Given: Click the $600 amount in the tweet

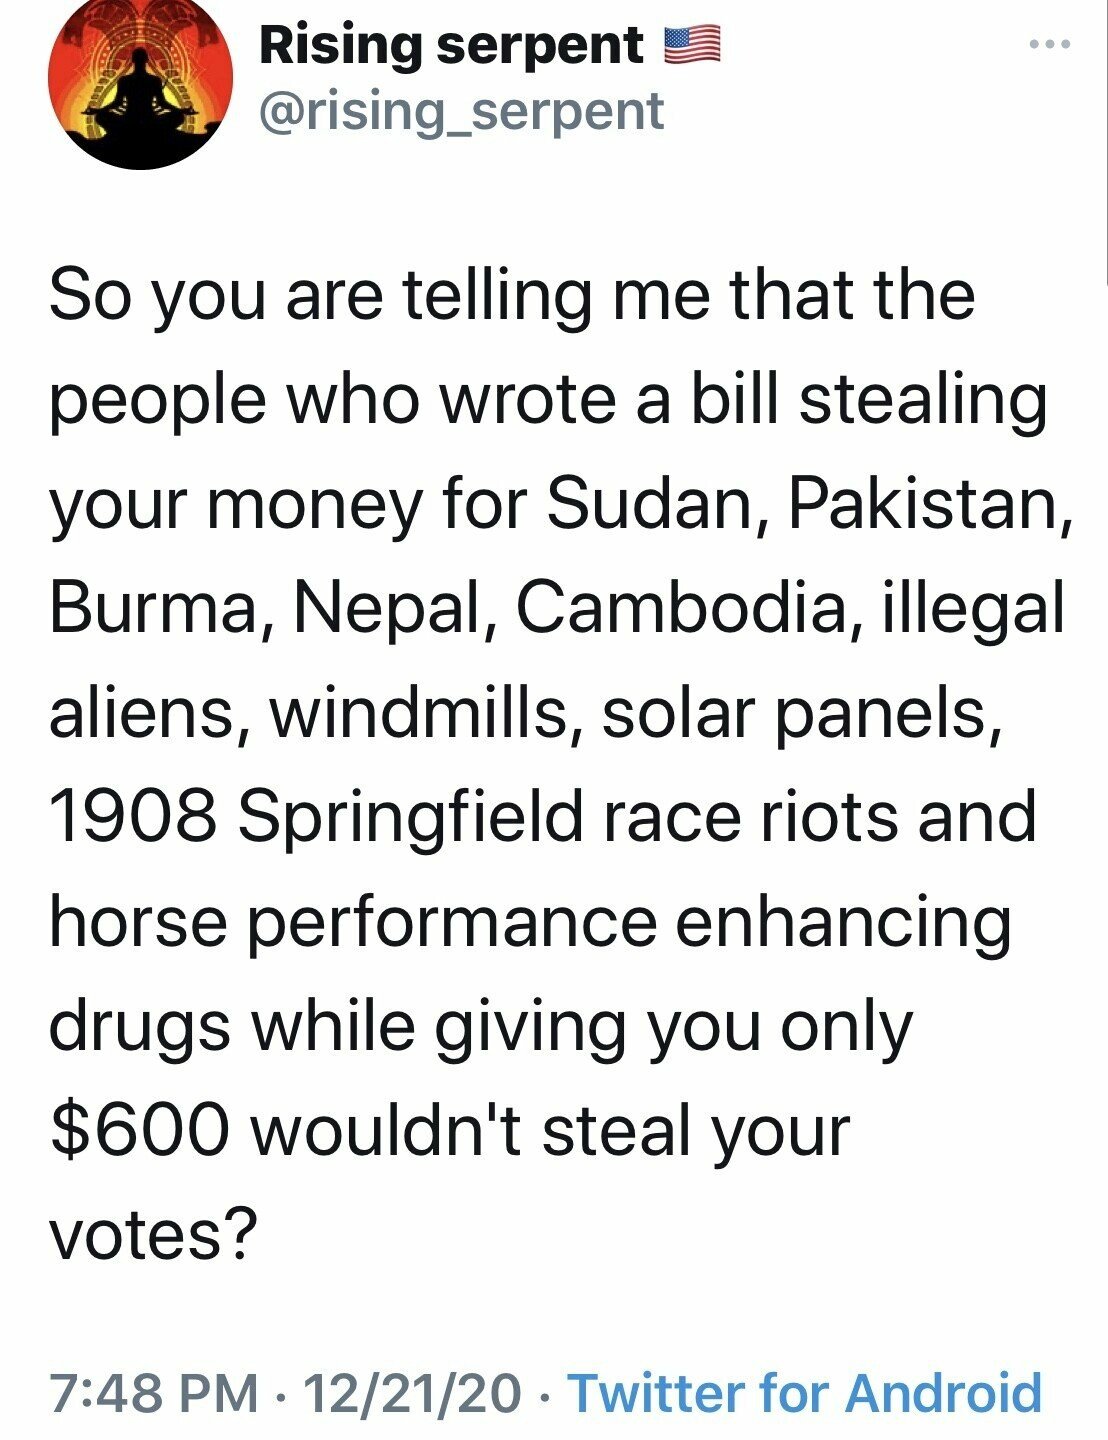Looking at the screenshot, I should pos(139,1130).
